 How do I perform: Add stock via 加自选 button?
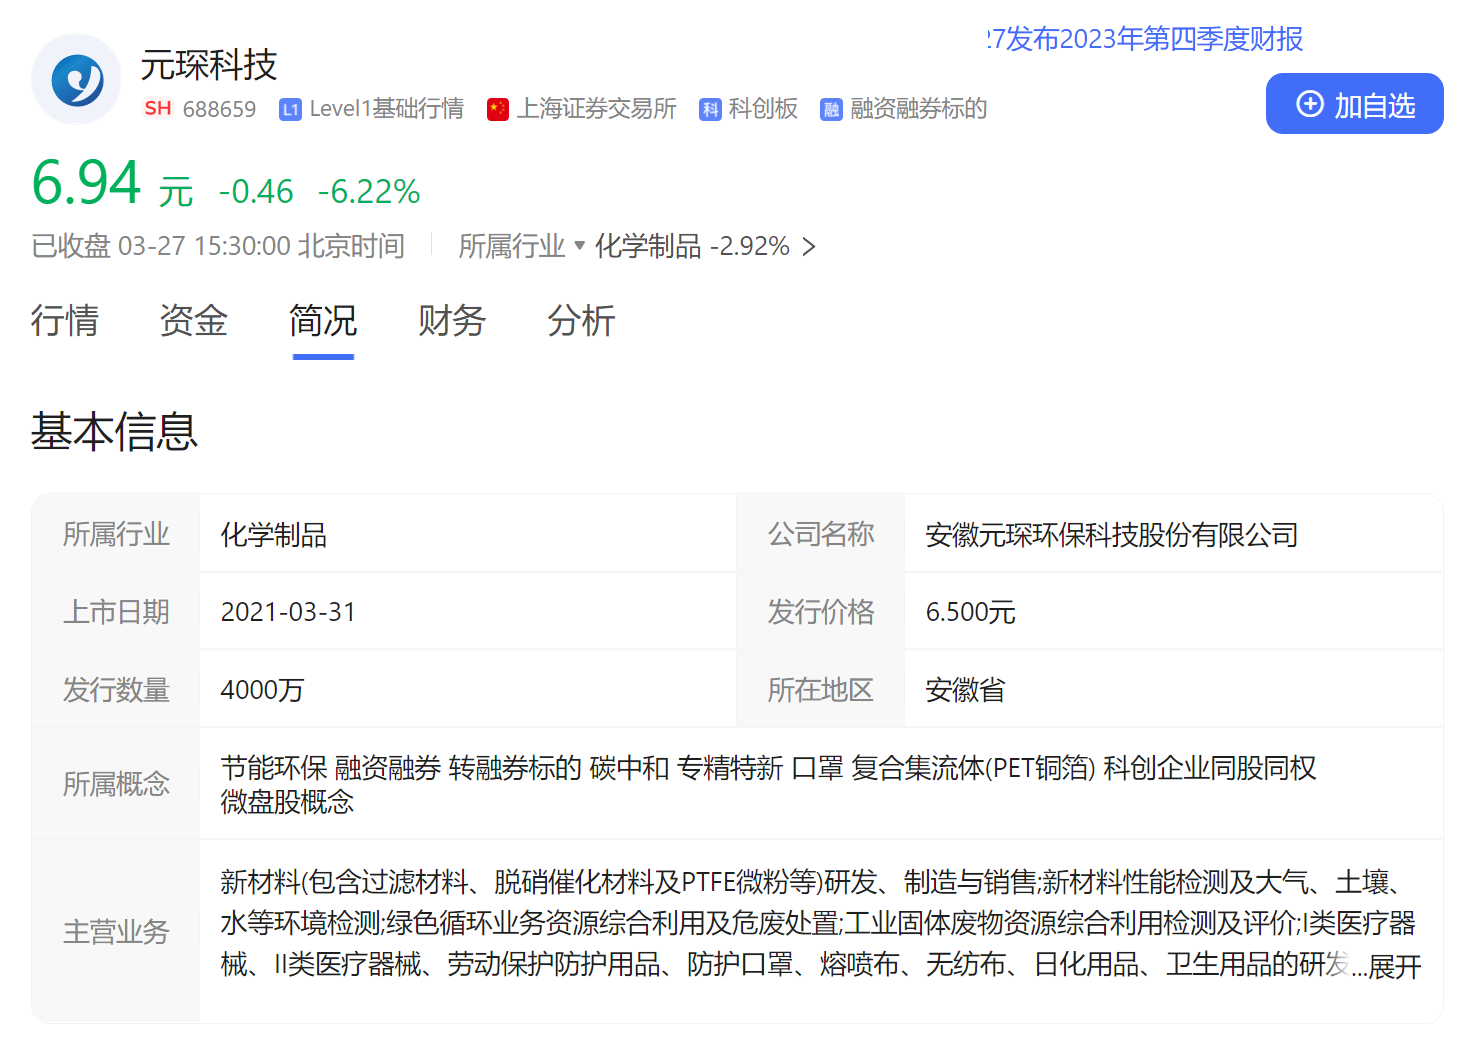click(x=1354, y=104)
